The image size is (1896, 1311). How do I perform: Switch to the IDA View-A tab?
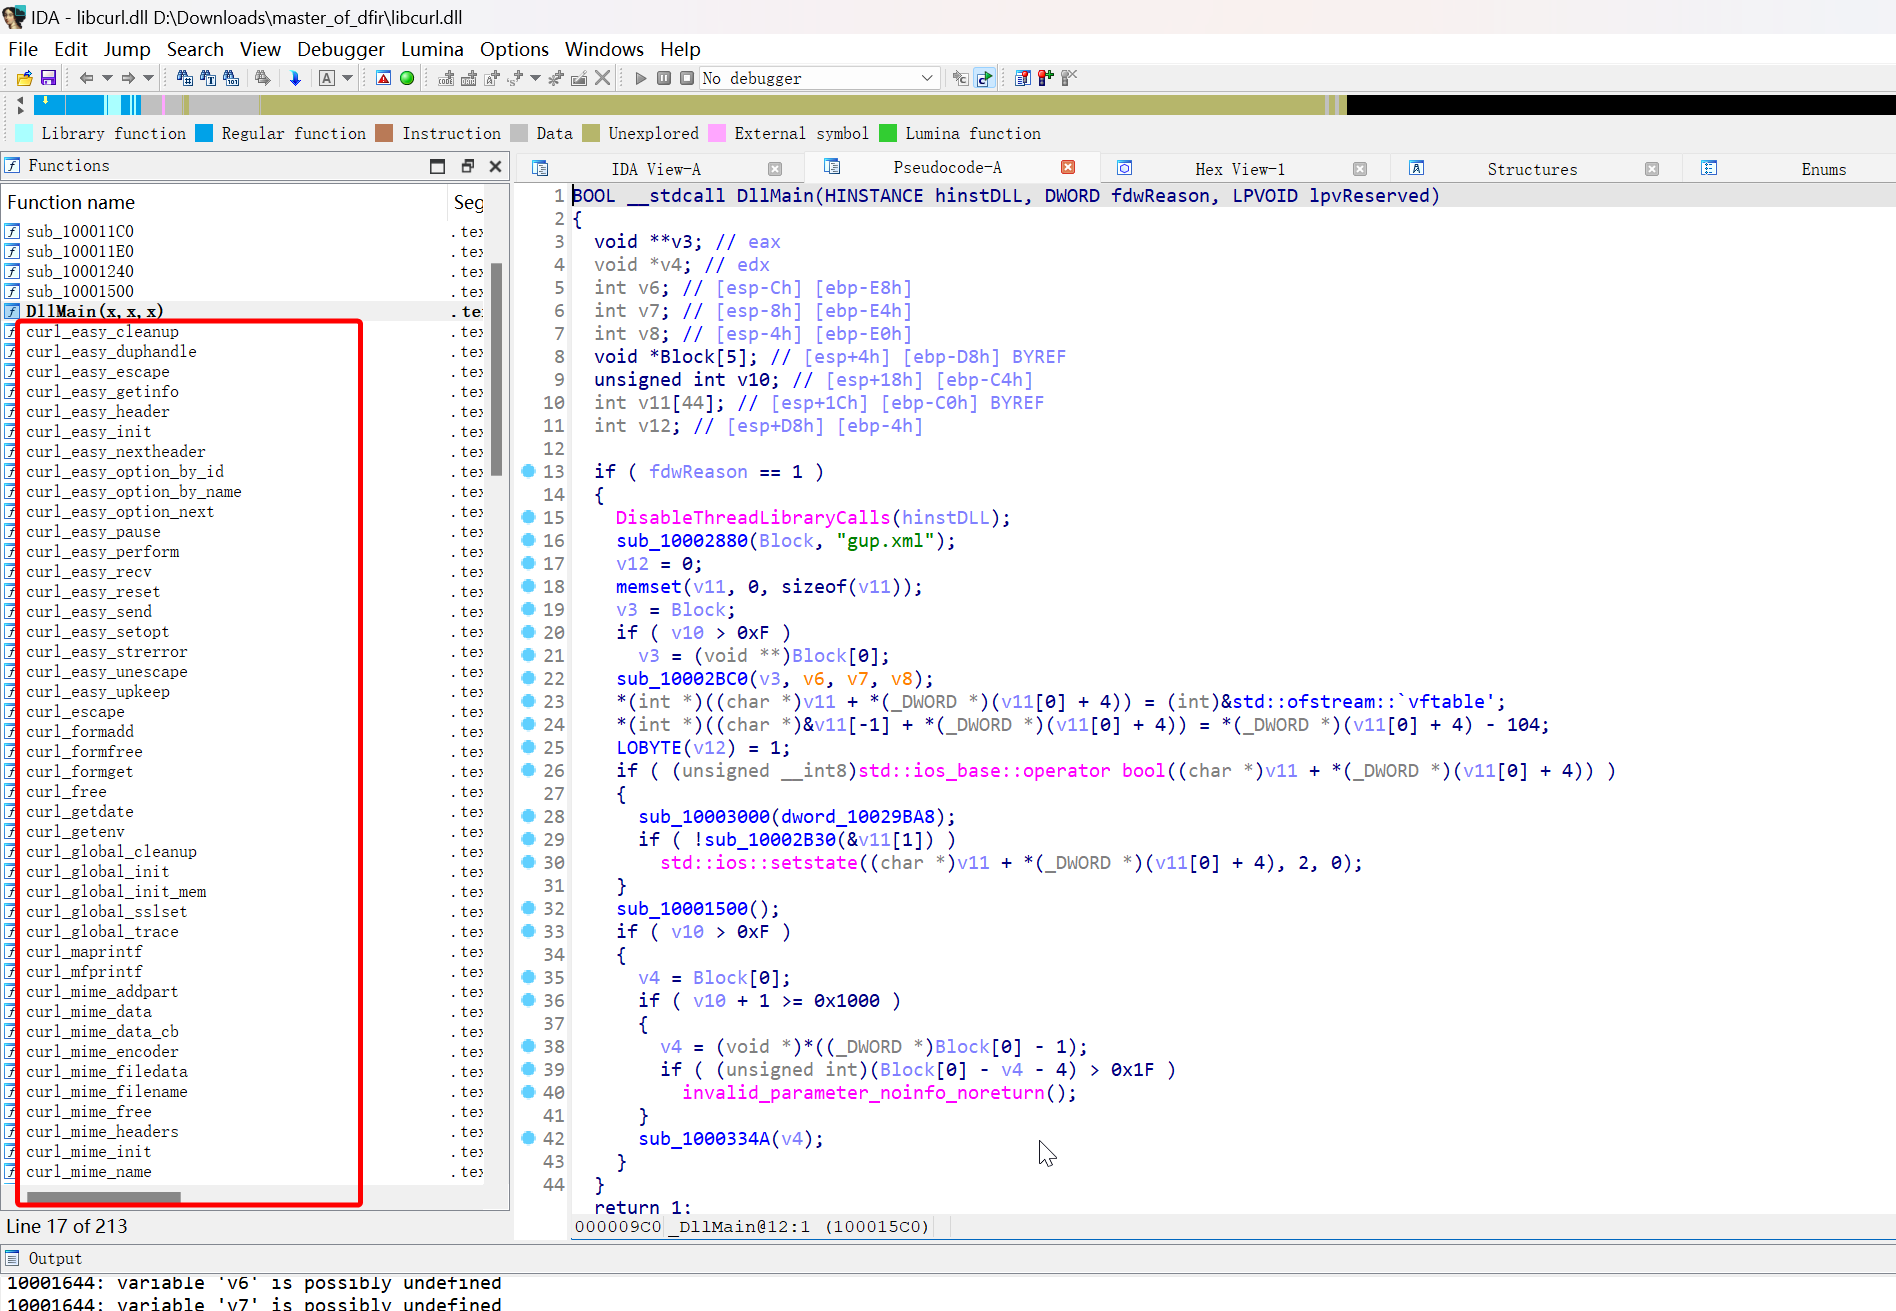[656, 169]
